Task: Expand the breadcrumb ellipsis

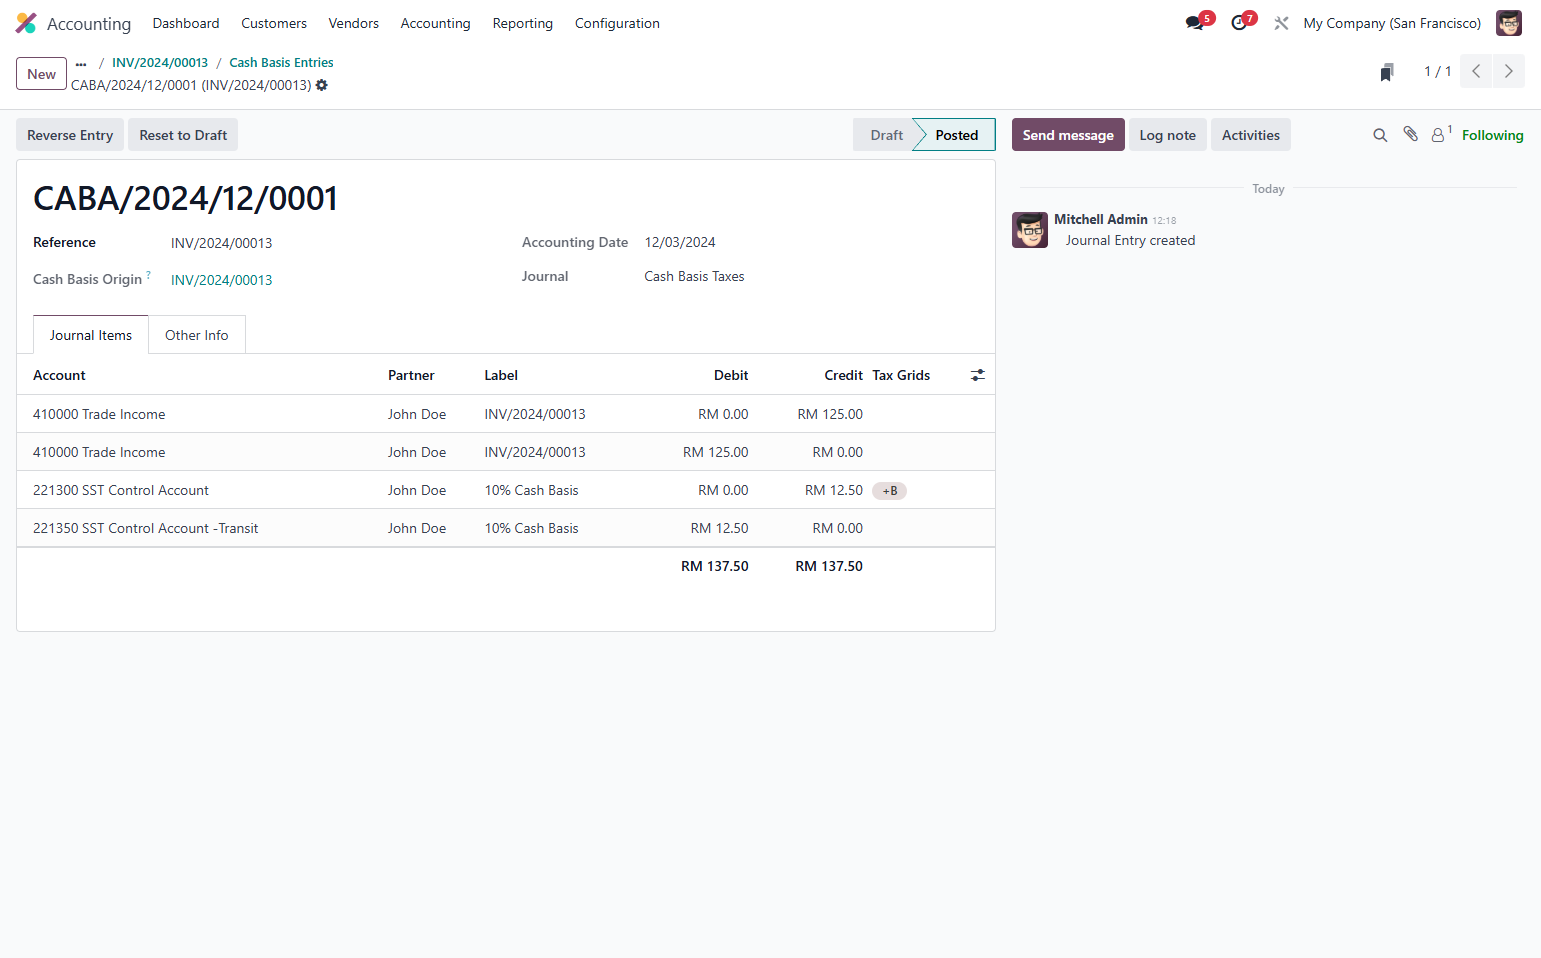Action: [81, 63]
